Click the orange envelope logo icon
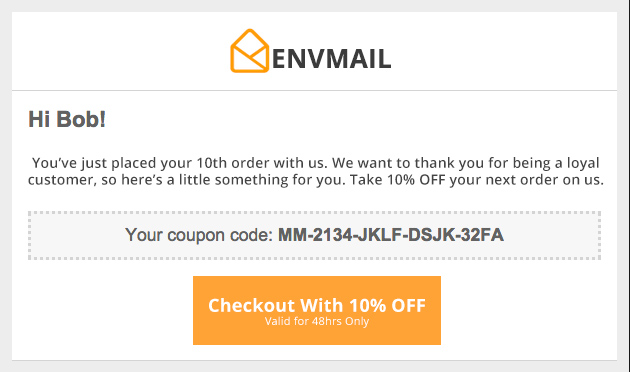Screen dimensions: 630x372 249,51
